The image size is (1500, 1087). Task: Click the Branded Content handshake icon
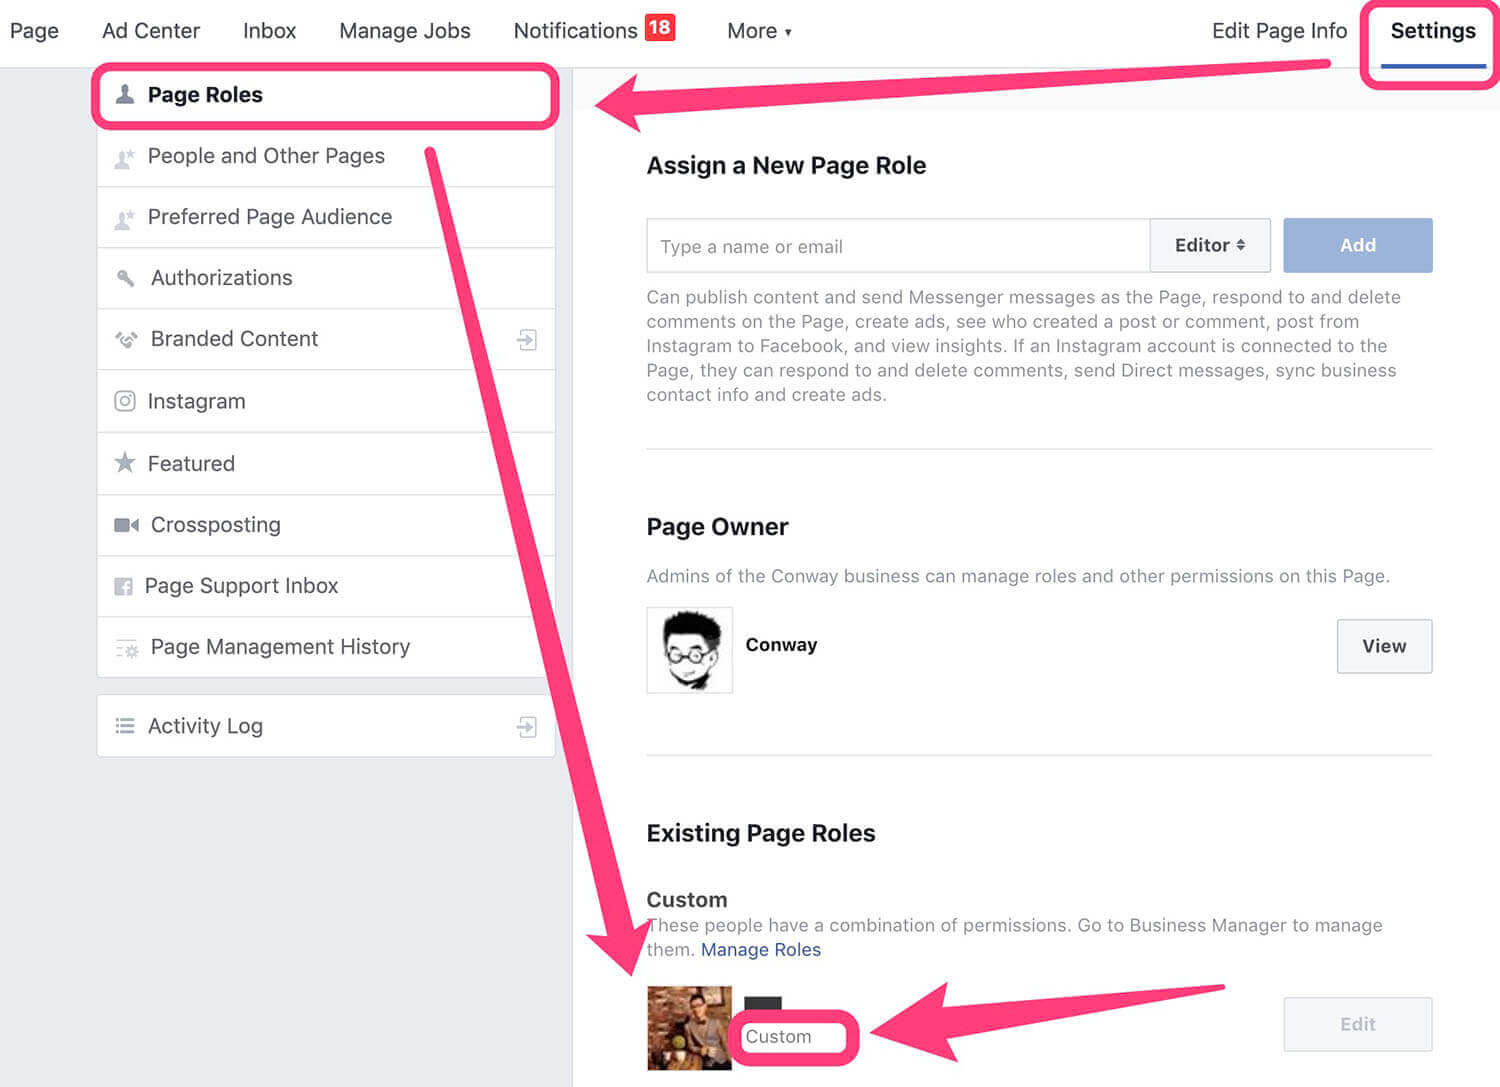[126, 340]
